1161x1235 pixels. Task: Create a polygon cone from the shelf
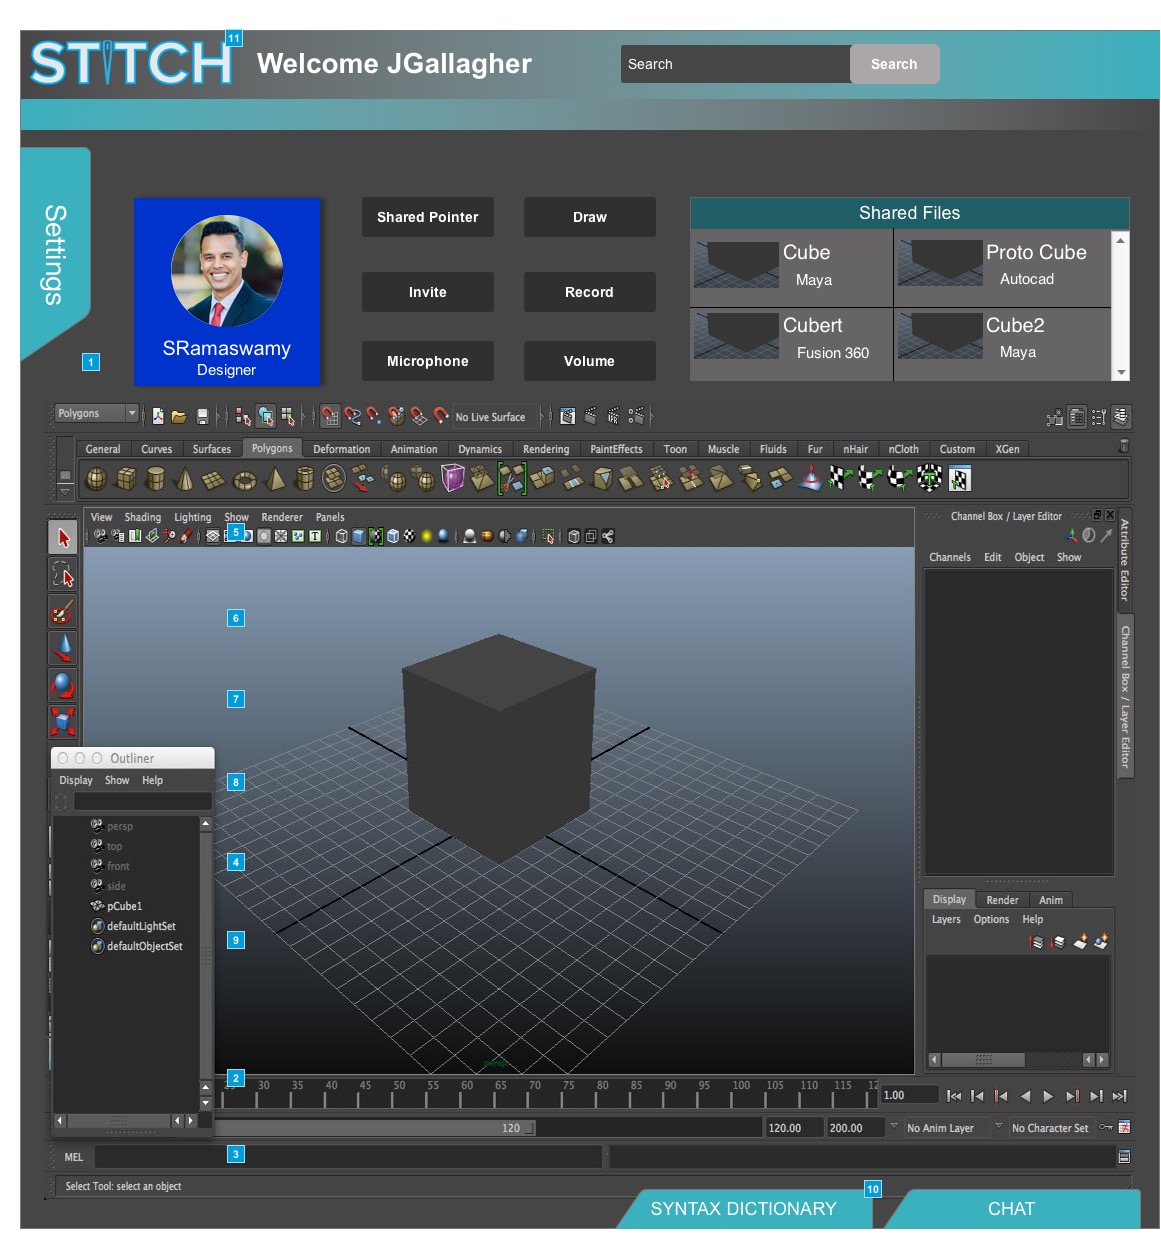pyautogui.click(x=184, y=480)
